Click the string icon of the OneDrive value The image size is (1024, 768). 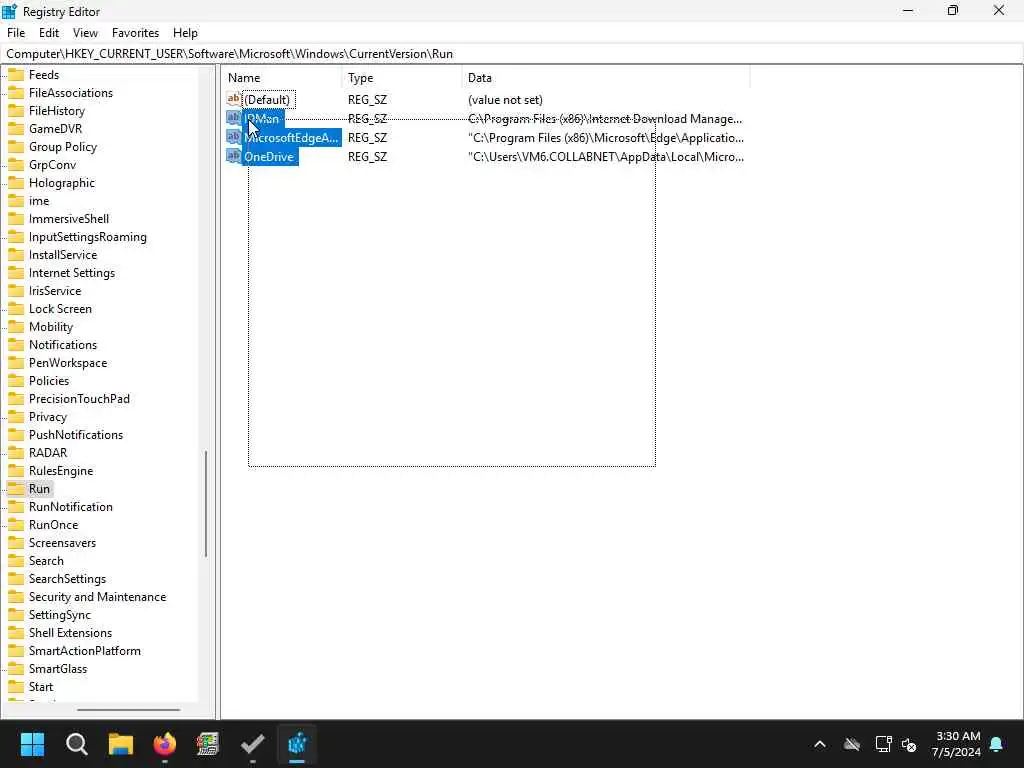(x=233, y=156)
